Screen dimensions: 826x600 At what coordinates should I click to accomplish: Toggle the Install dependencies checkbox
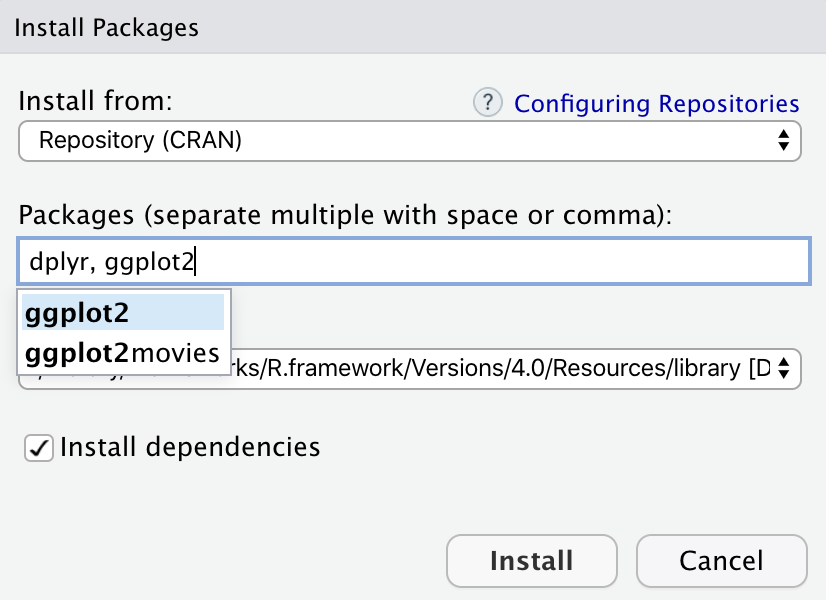[x=39, y=448]
